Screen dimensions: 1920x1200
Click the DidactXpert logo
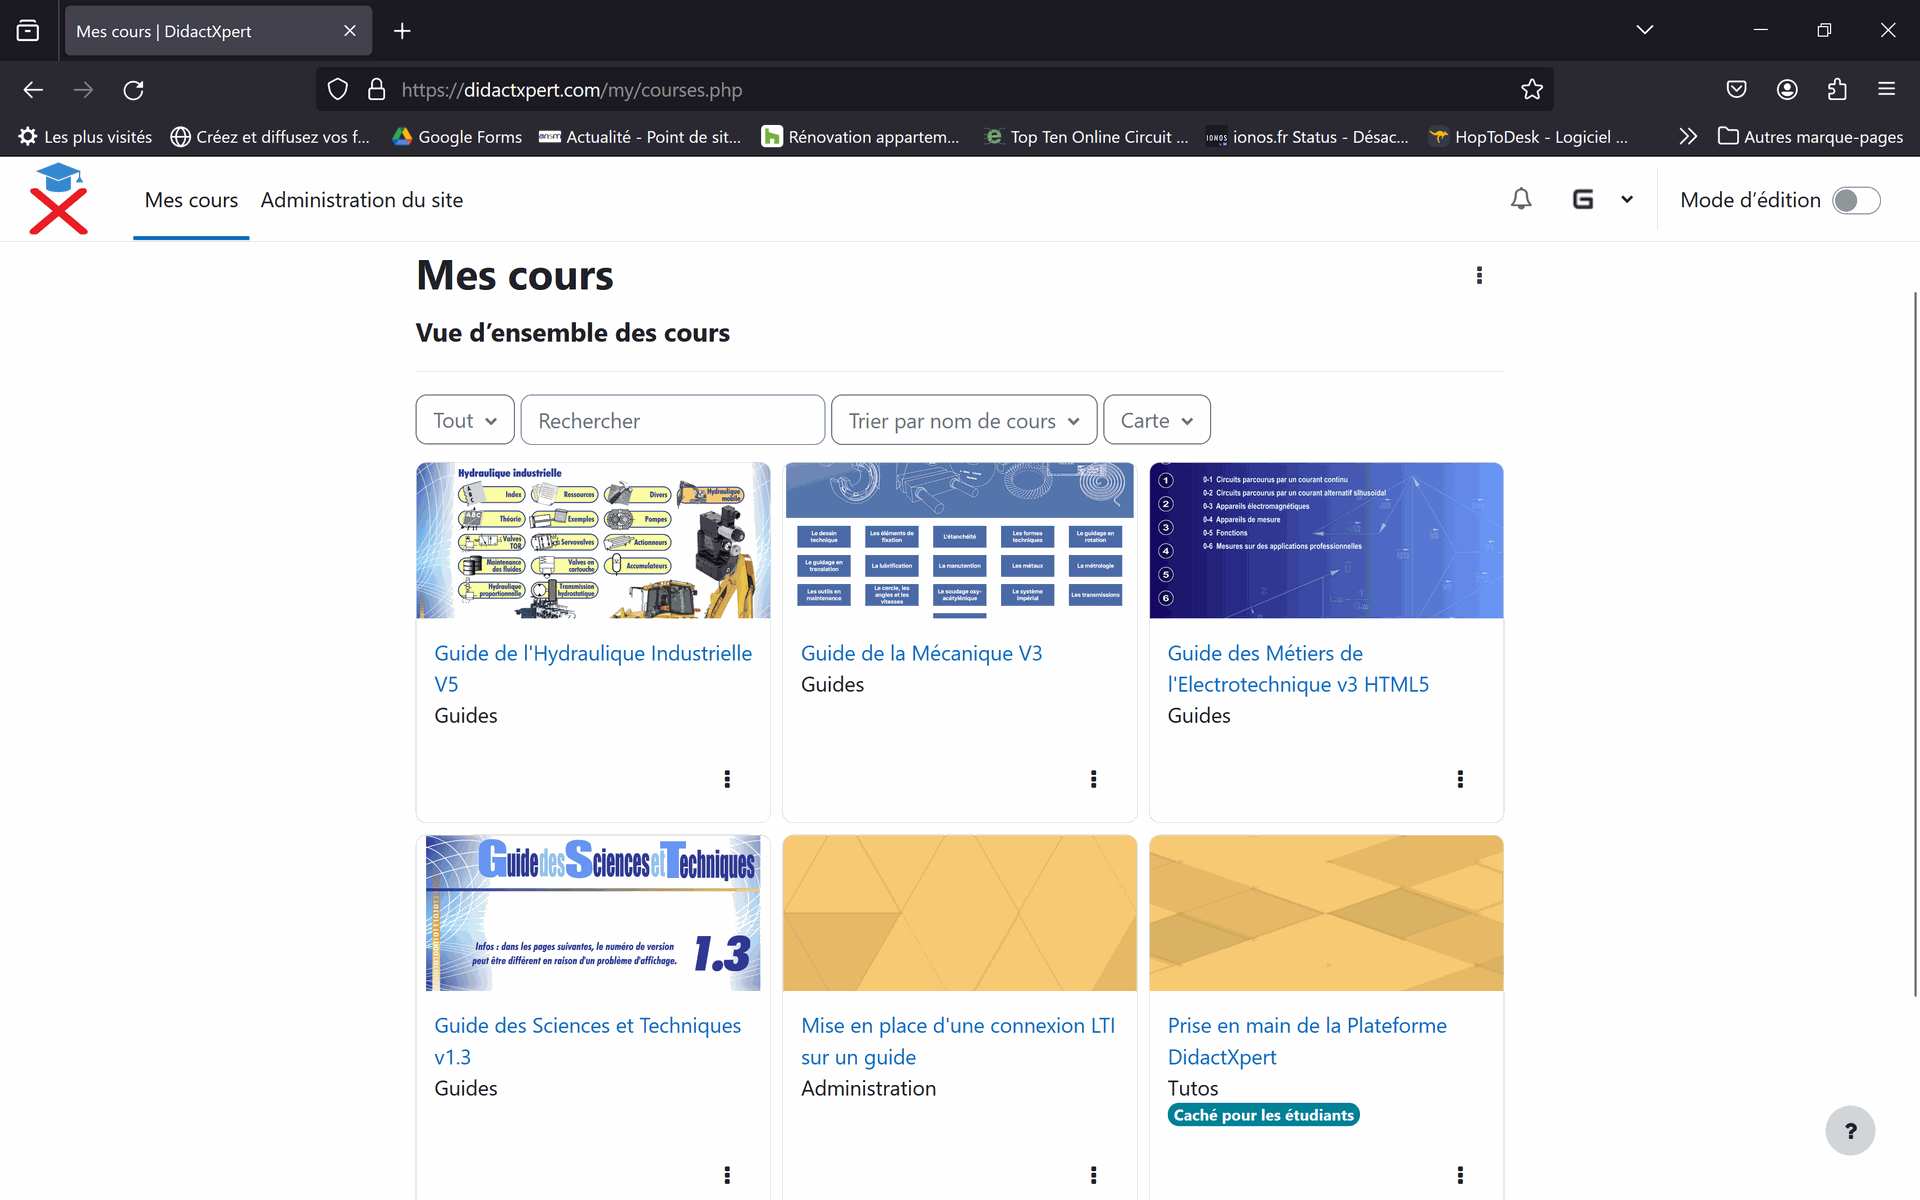[59, 199]
